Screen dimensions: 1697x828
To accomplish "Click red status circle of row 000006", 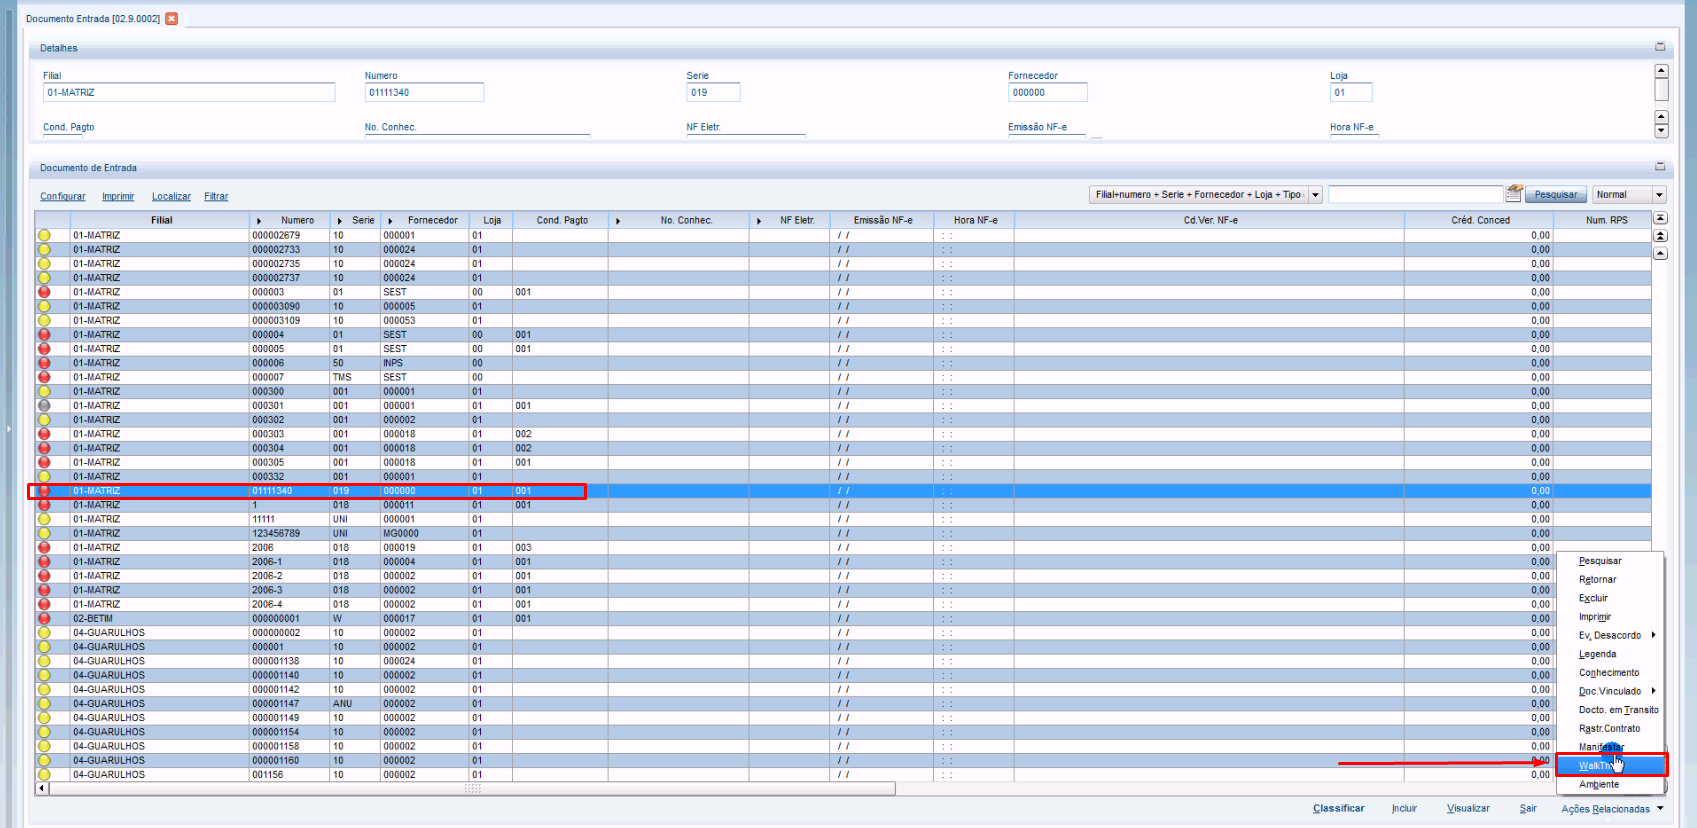I will click(44, 363).
